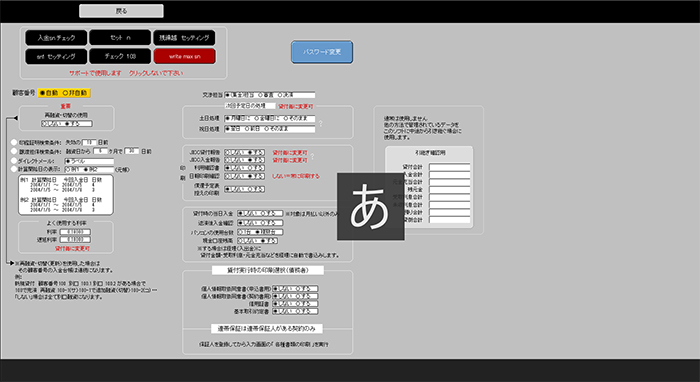The image size is (700, 382).
Task: Select する for 個人情報取扱同意書(契約書用)
Action: 302,296
